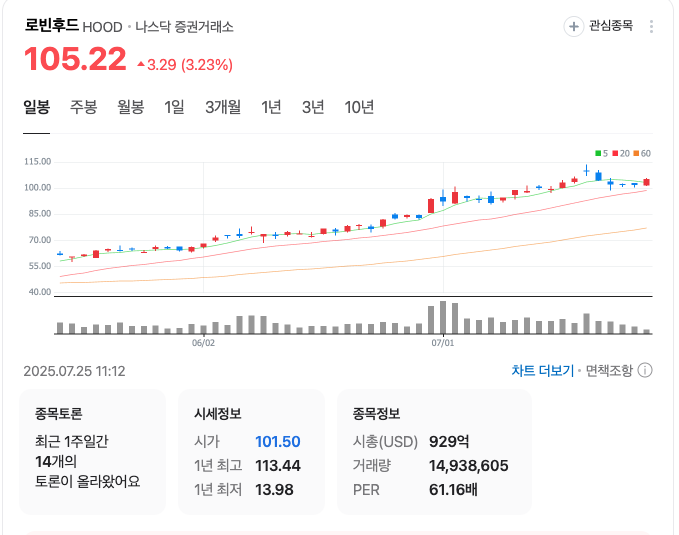679x535 pixels.
Task: Click the 1년 최저 value 13.98
Action: click(274, 490)
